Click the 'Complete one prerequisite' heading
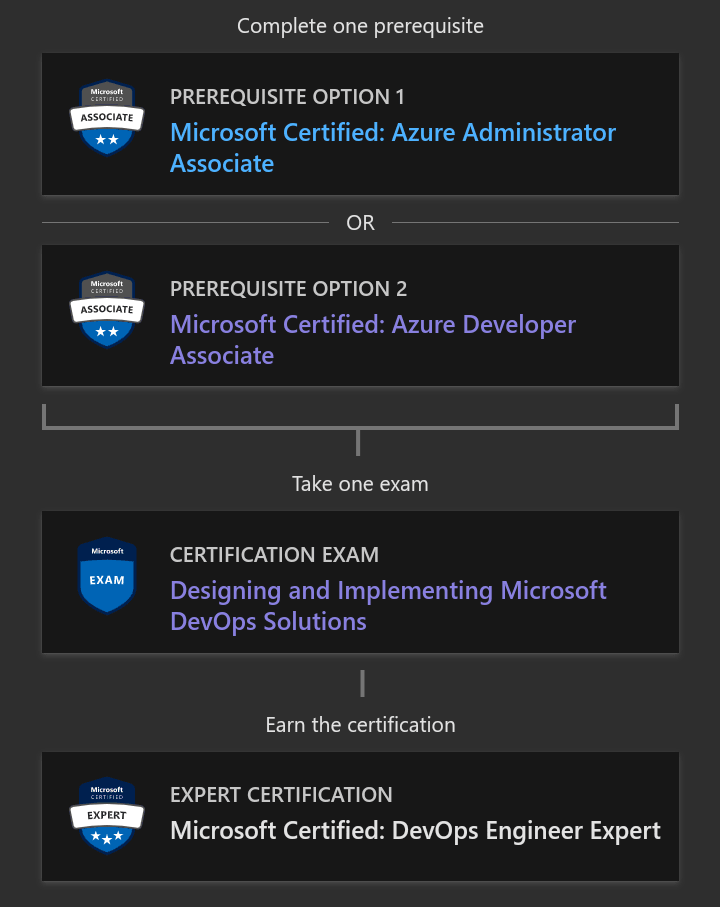 [360, 26]
